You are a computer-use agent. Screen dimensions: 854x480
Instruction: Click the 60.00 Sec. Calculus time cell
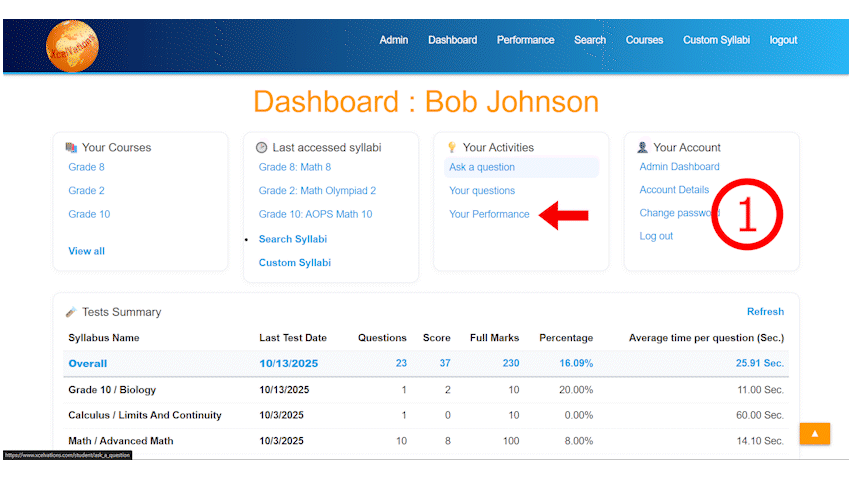click(x=760, y=415)
